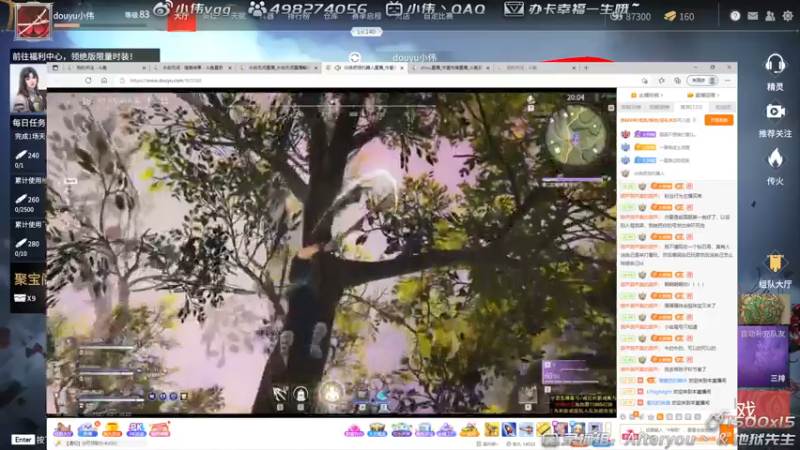
Task: Click the female character portrait on left
Action: coord(29,88)
